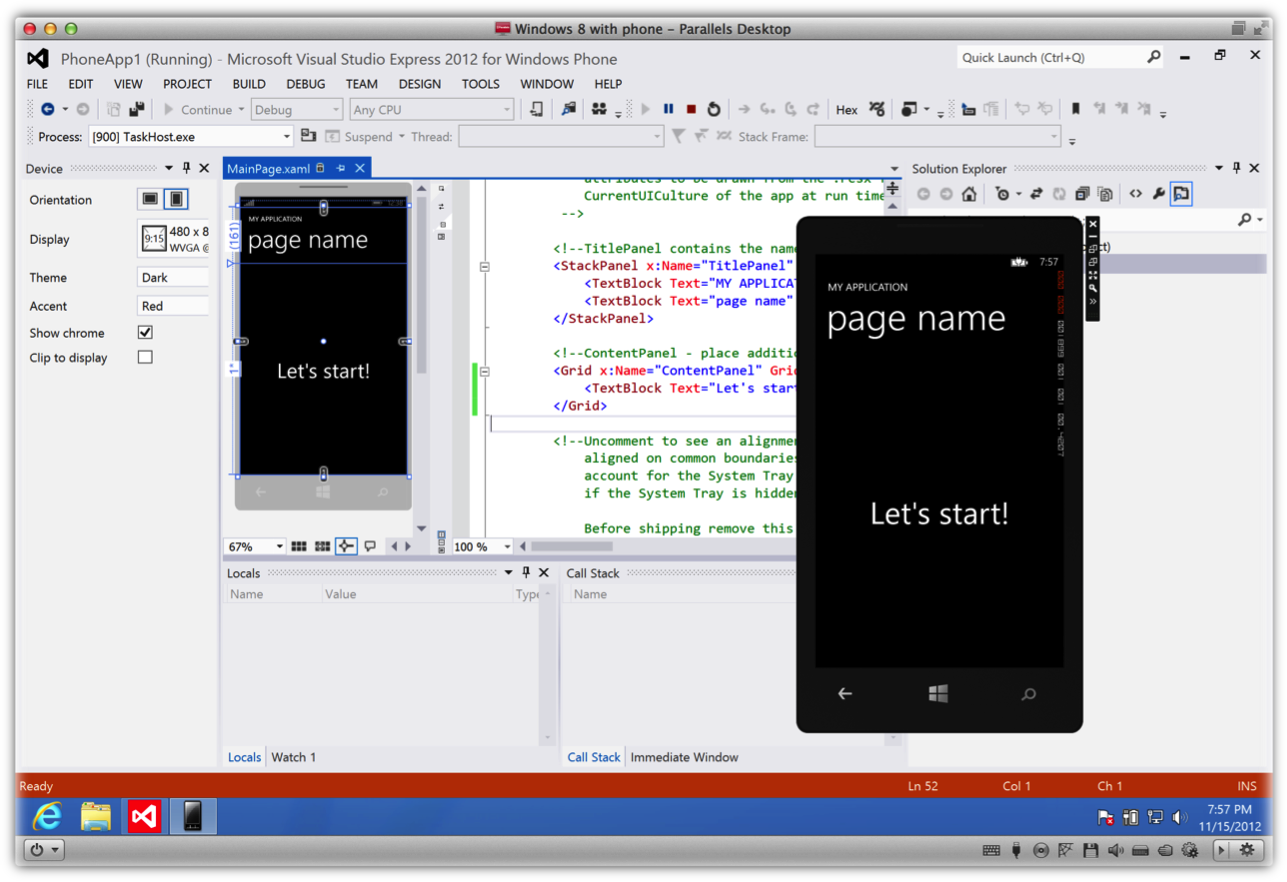
Task: Expand emulator additional tools chevron
Action: coord(1093,301)
